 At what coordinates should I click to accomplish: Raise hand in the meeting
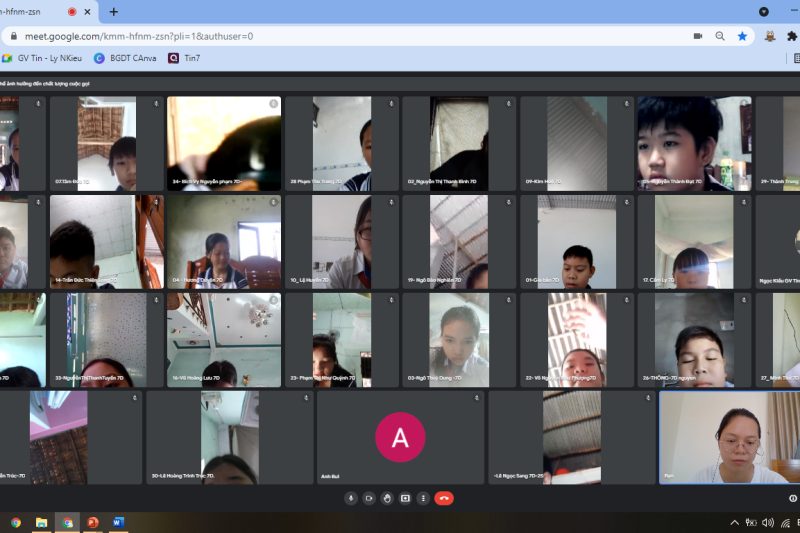coord(387,498)
